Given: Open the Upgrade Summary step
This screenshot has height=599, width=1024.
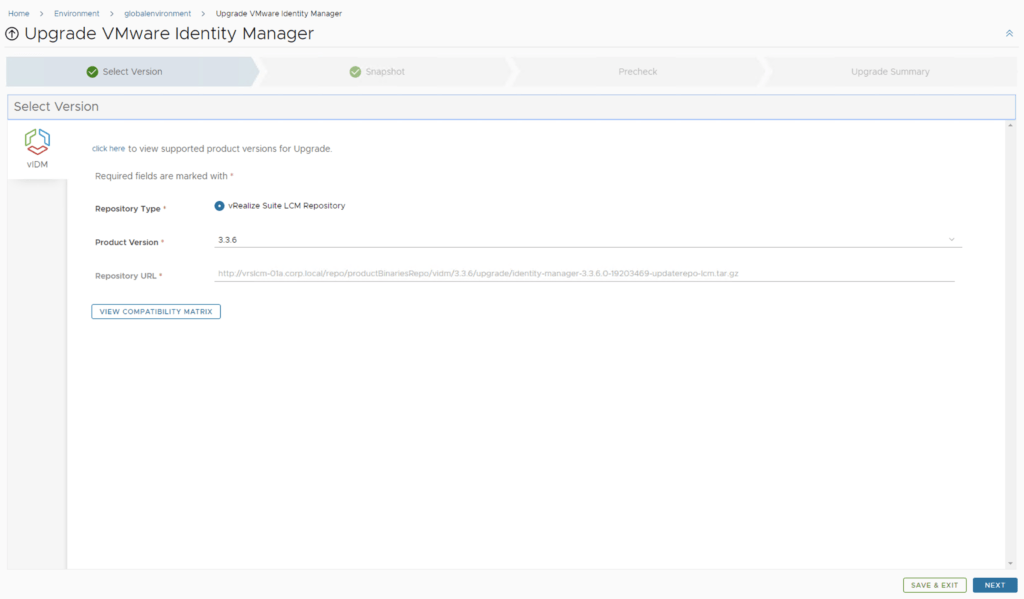Looking at the screenshot, I should pos(890,72).
